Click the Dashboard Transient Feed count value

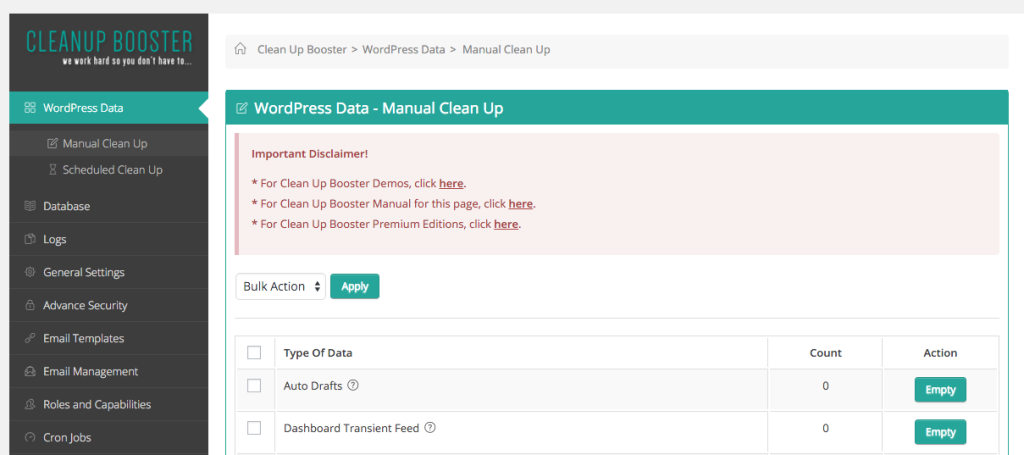[826, 428]
